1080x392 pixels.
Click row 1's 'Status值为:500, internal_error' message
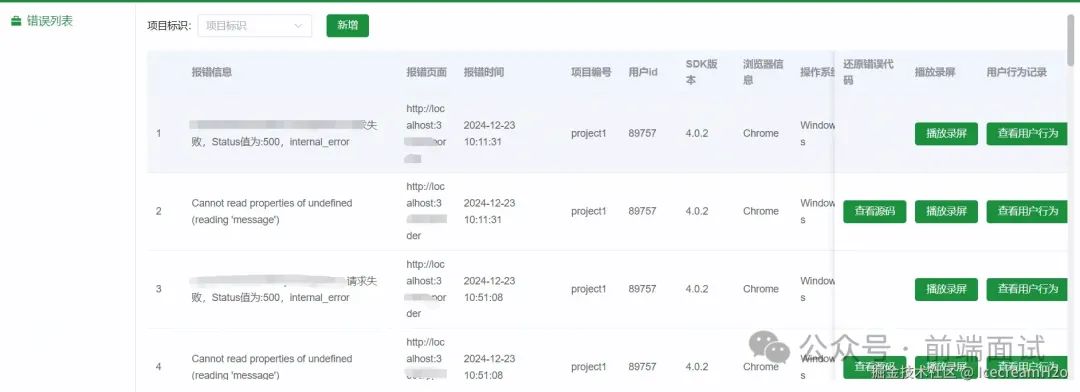click(271, 142)
